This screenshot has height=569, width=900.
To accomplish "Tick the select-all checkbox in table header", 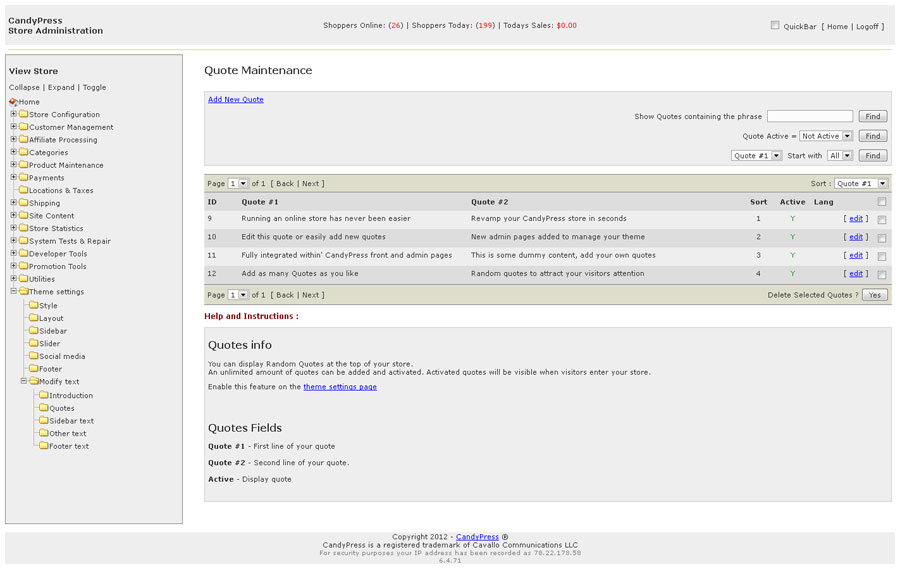I will (882, 202).
